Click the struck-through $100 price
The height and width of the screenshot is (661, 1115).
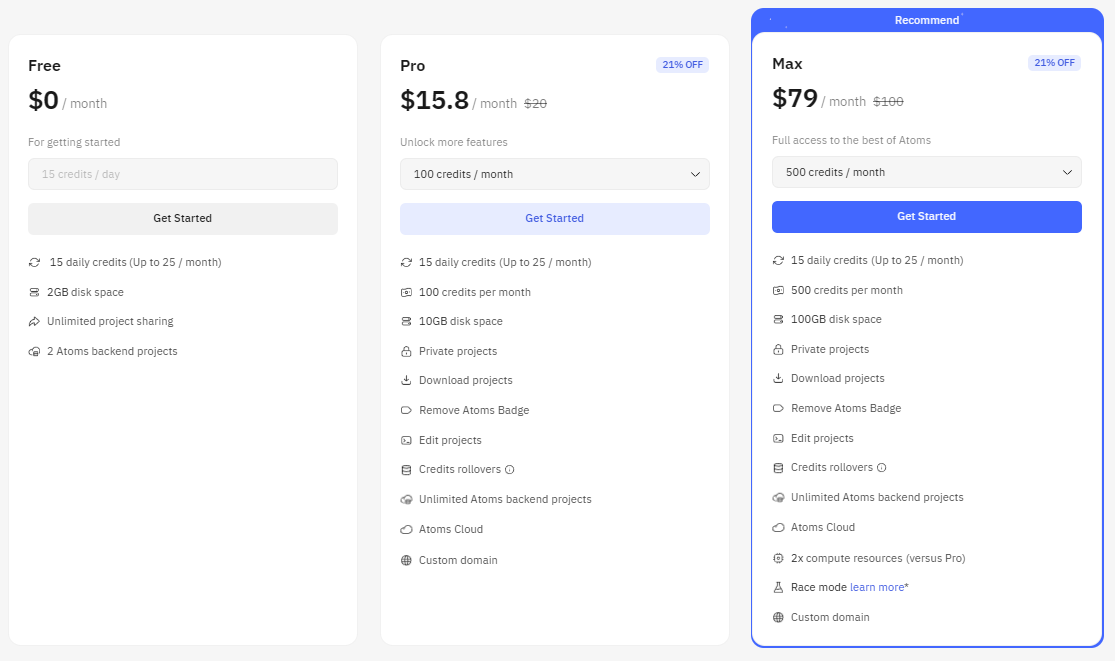coord(888,102)
